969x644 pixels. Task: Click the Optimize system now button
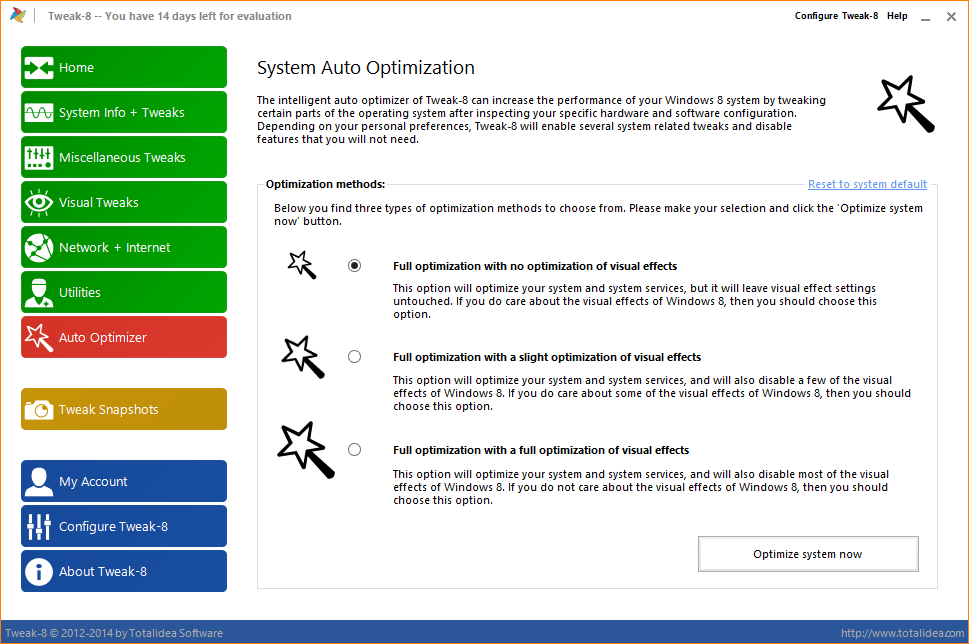808,554
